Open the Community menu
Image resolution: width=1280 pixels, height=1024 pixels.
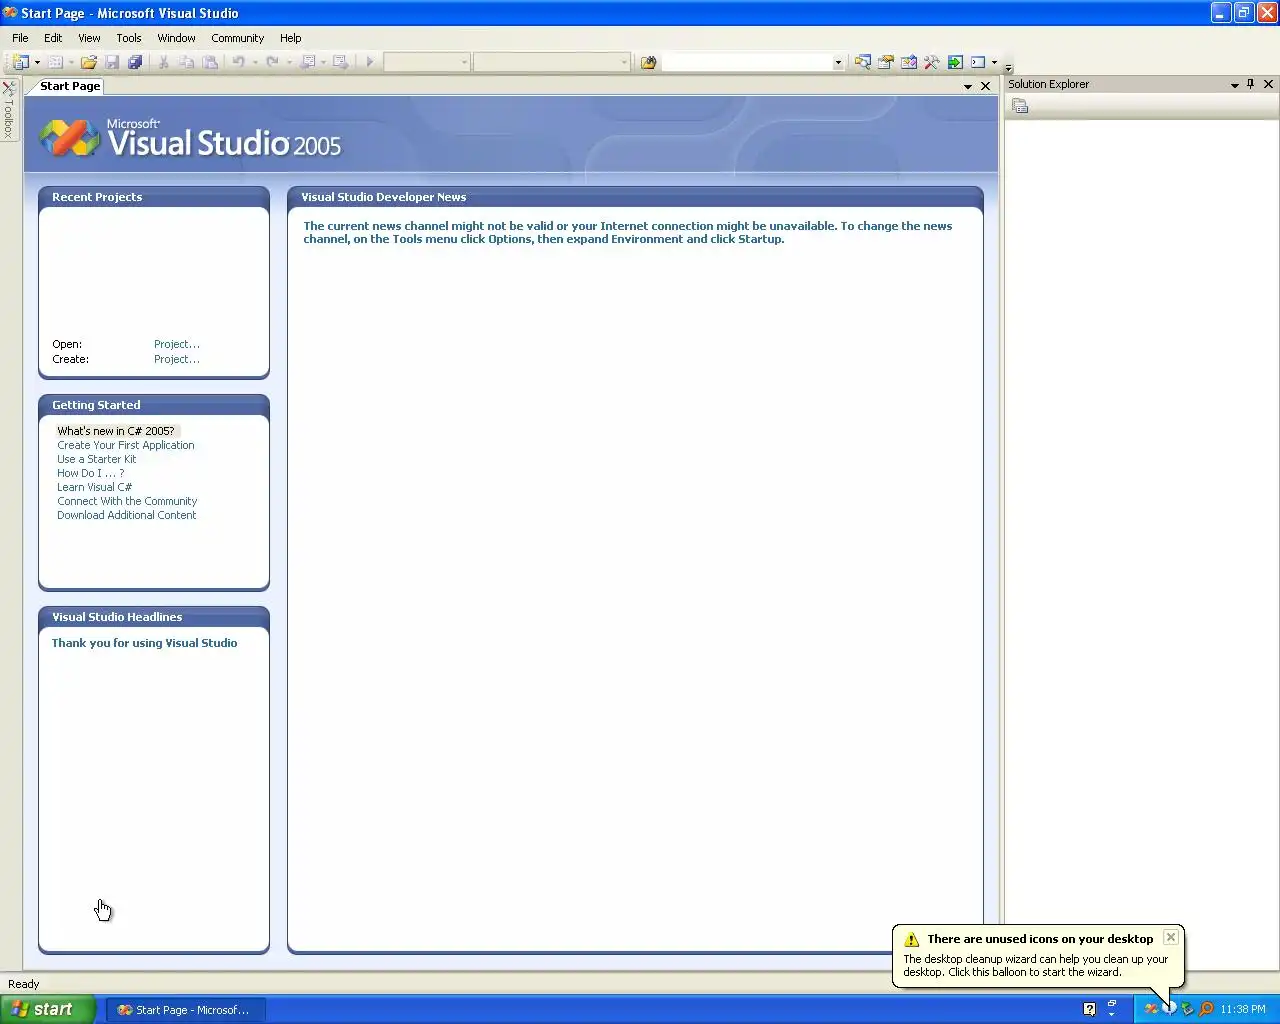point(237,38)
